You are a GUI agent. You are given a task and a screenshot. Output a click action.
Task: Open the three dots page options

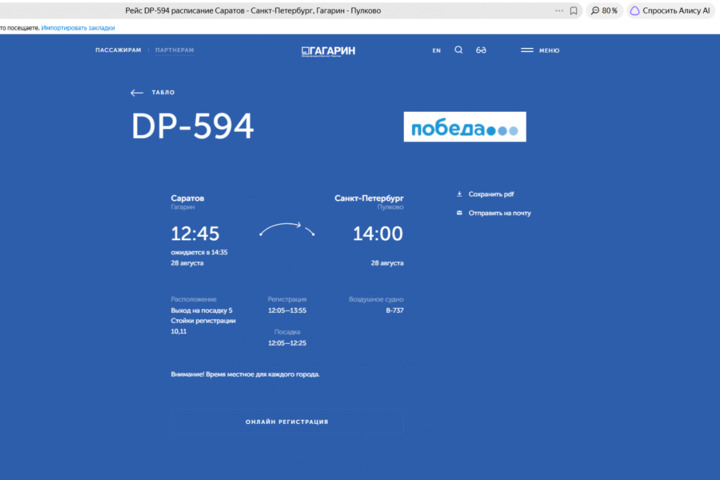click(x=559, y=11)
